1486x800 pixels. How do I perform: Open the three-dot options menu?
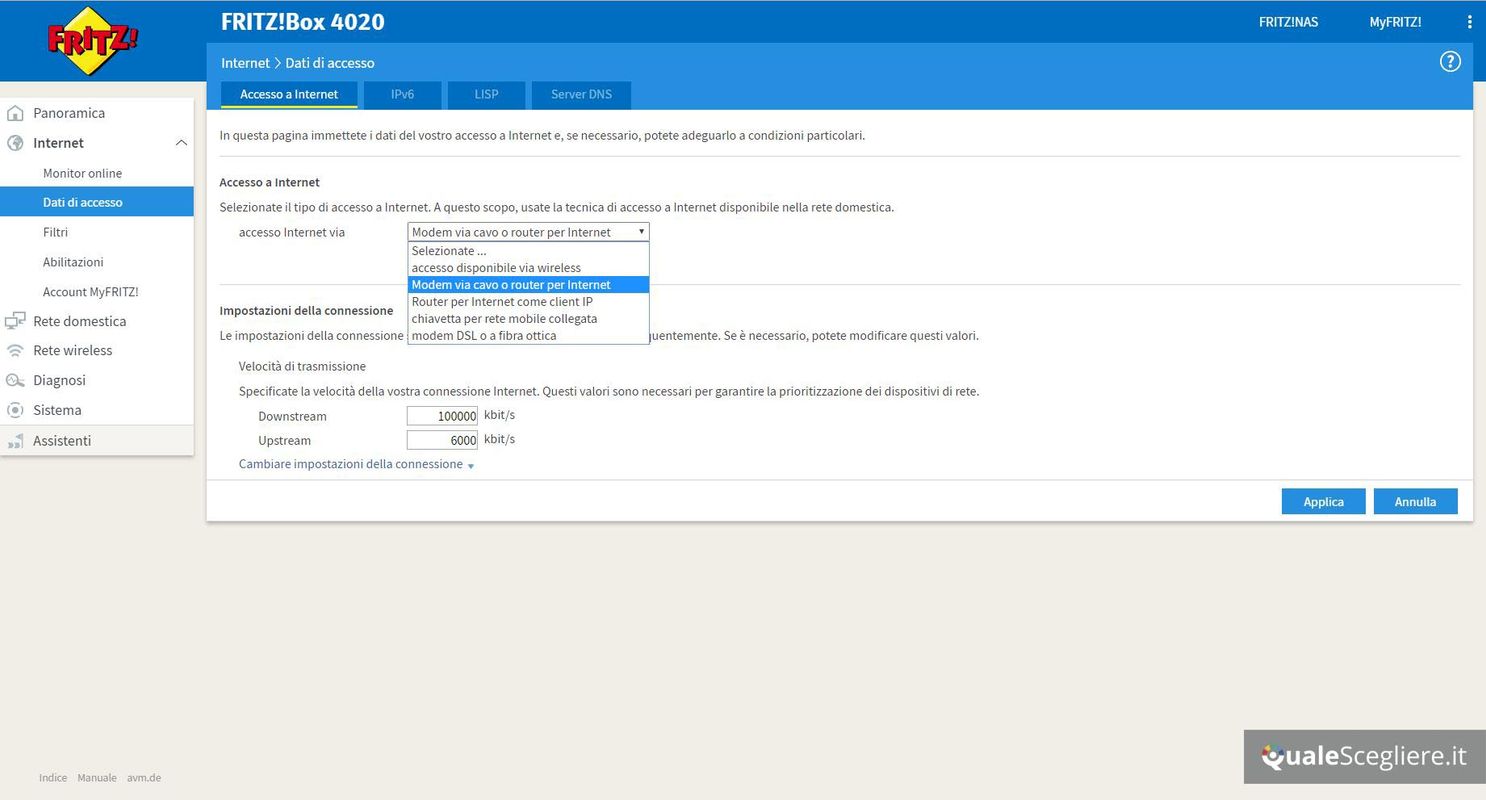(1469, 22)
